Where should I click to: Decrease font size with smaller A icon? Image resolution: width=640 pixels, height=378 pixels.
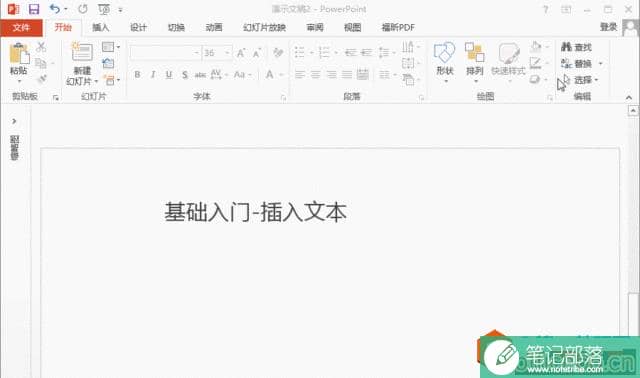point(257,53)
